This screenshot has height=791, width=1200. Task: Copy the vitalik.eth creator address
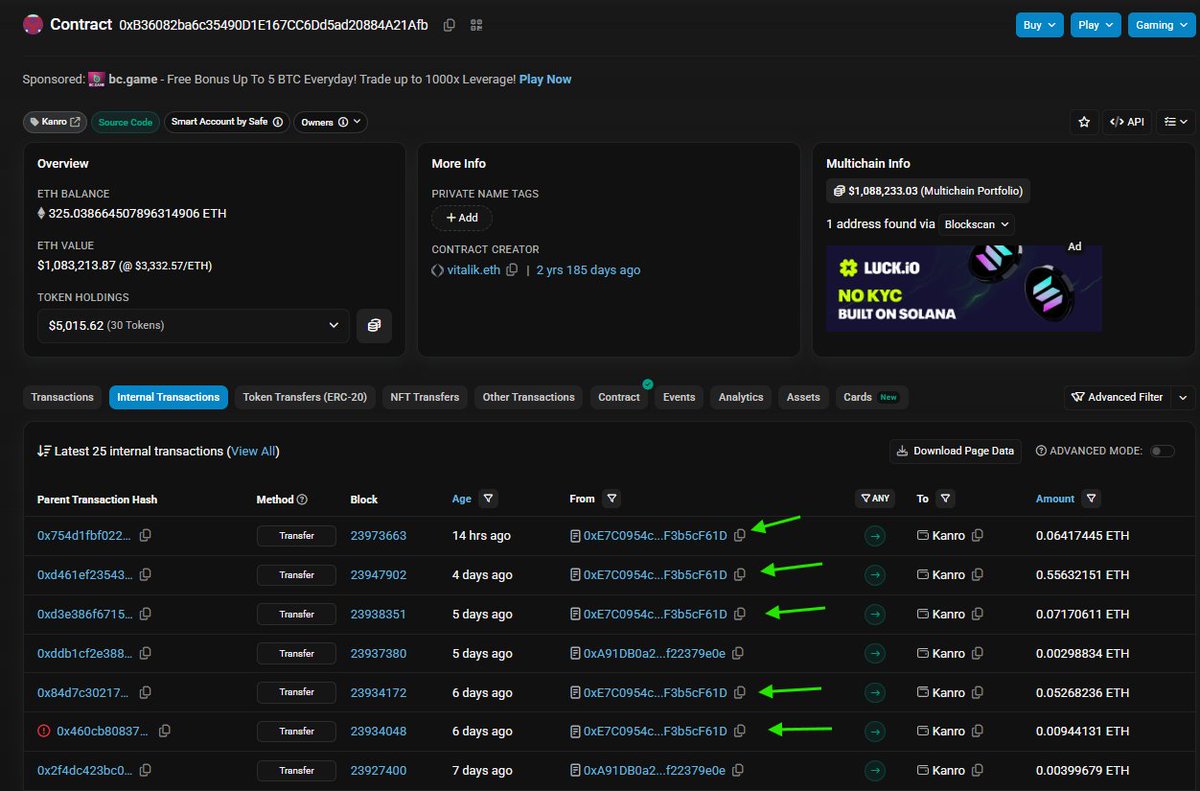tap(512, 270)
